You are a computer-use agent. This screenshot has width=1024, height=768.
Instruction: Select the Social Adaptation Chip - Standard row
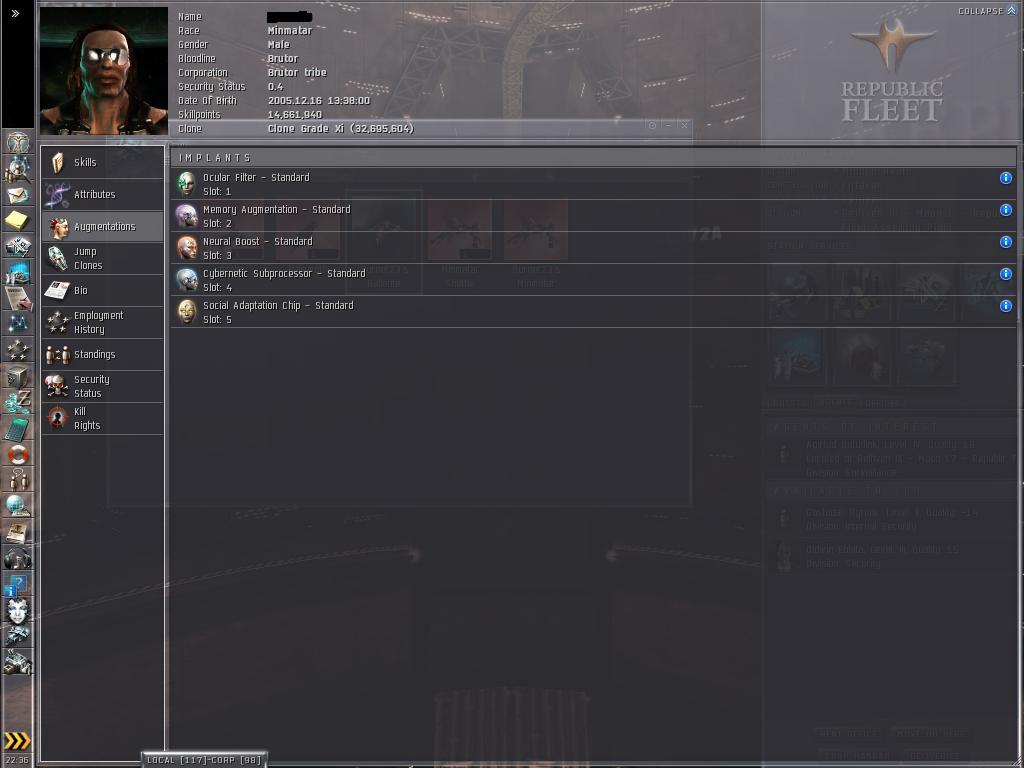(593, 312)
